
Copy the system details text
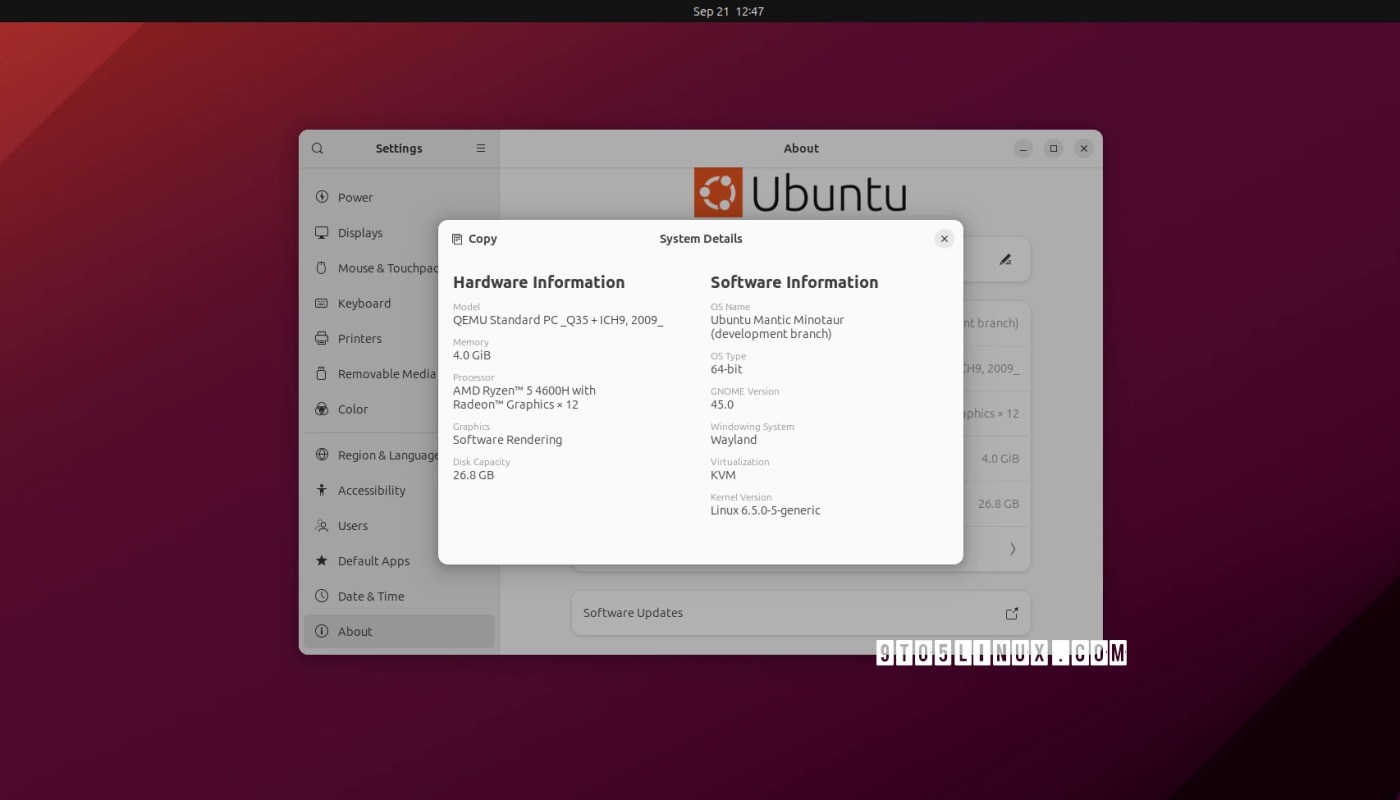(x=474, y=239)
